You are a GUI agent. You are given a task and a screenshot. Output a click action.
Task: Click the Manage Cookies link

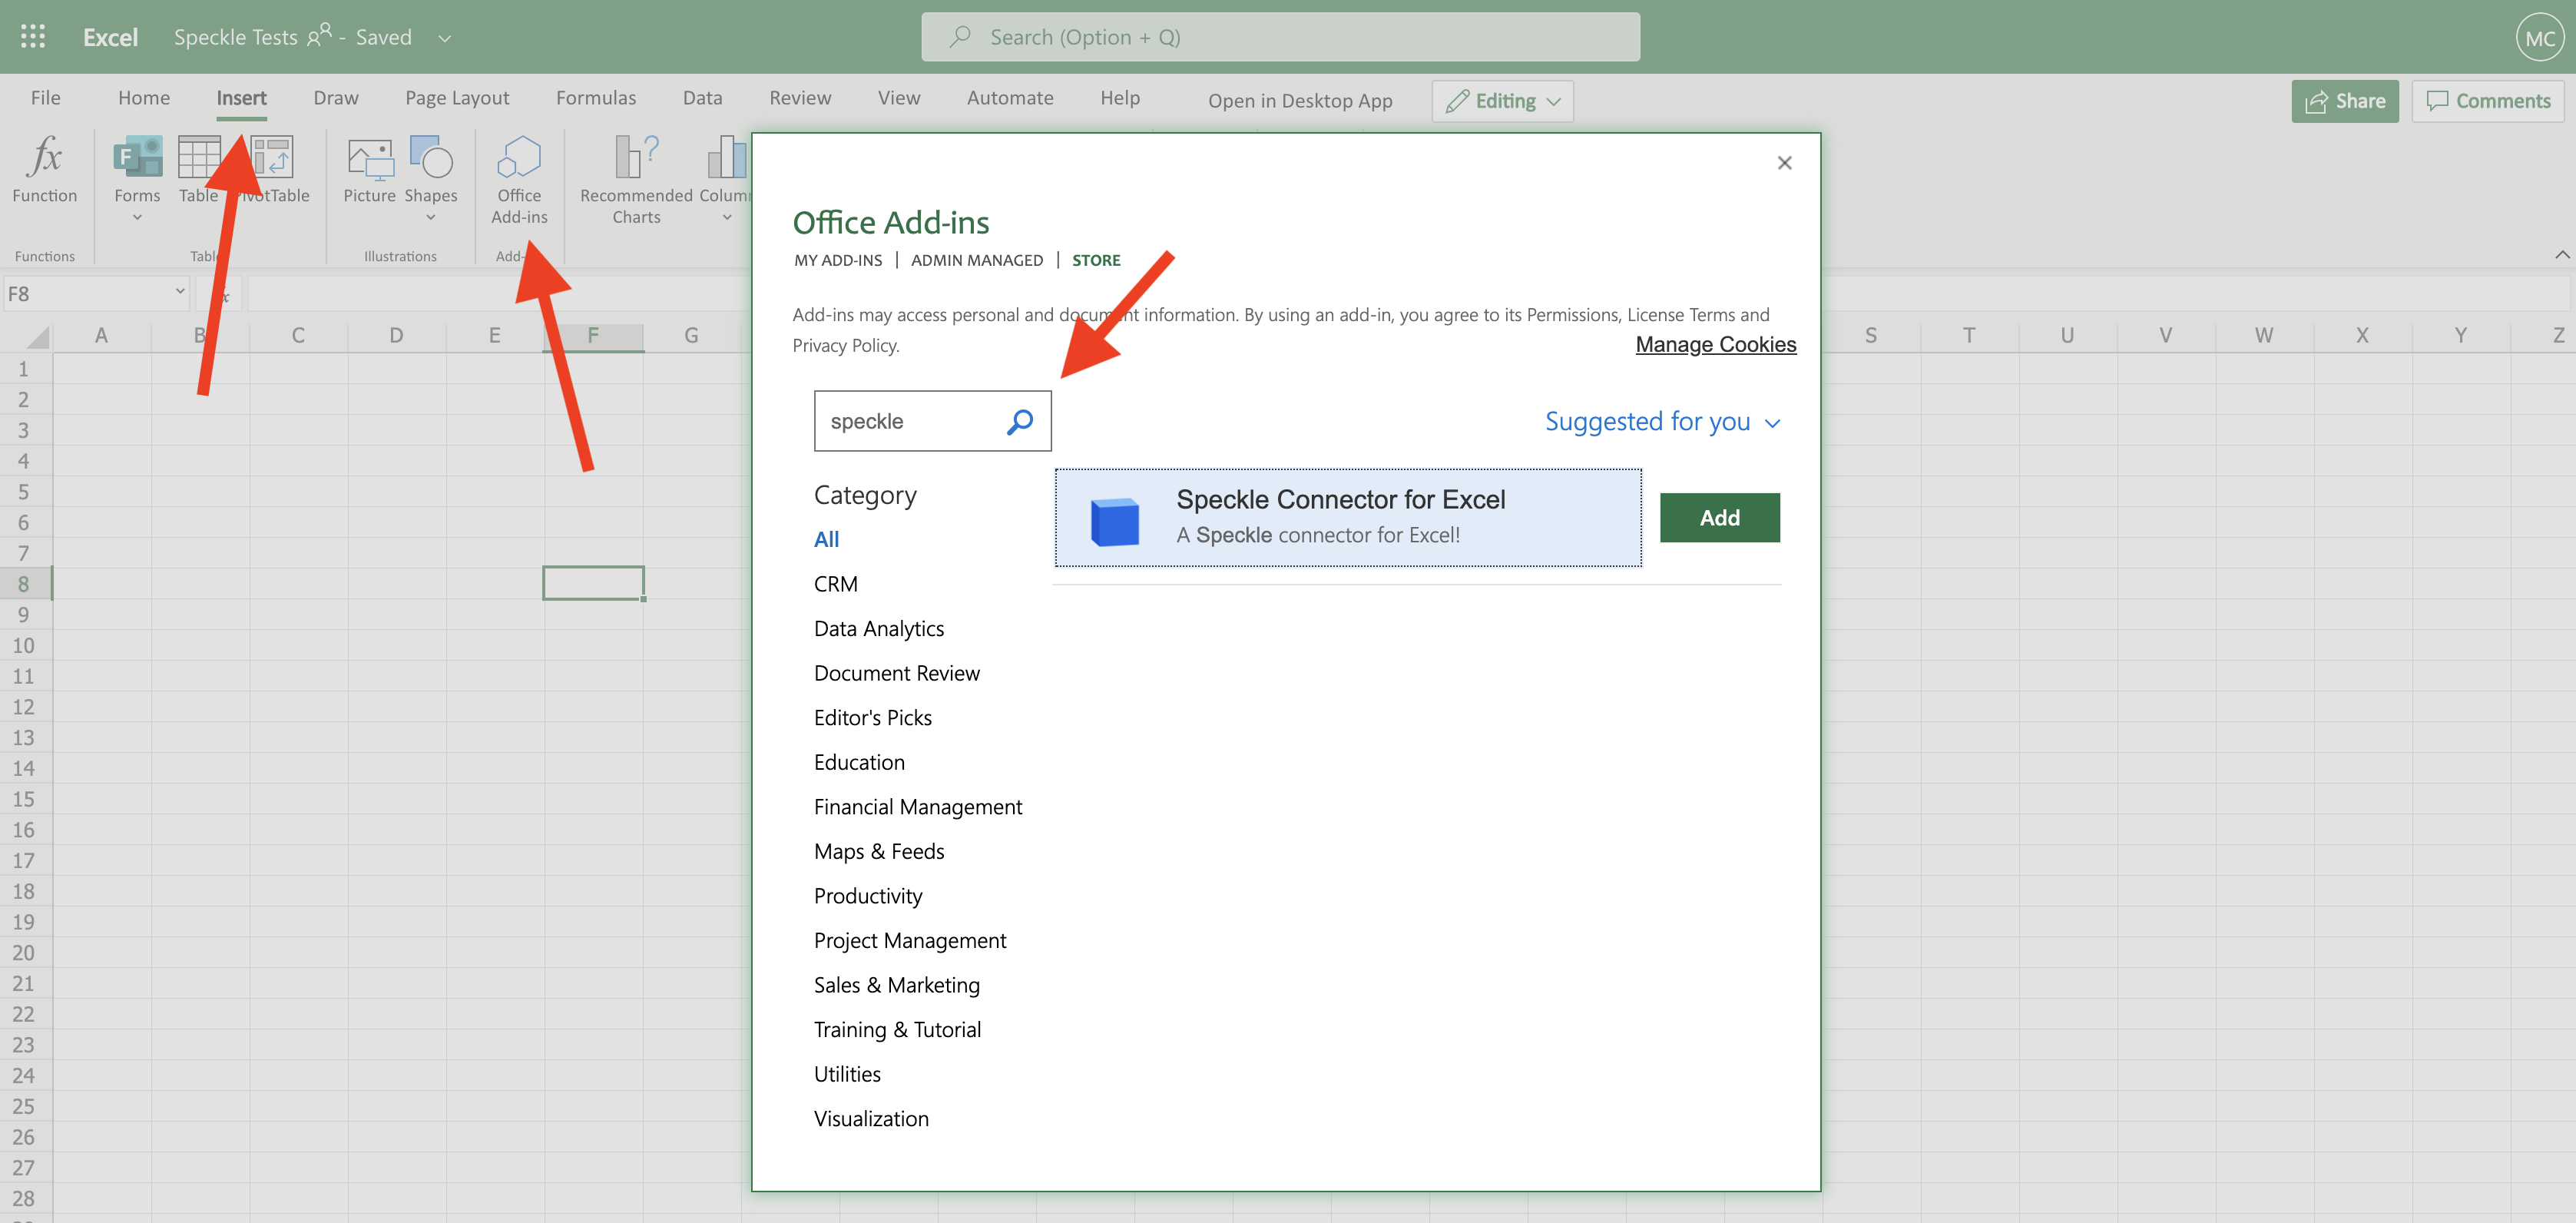[1716, 344]
